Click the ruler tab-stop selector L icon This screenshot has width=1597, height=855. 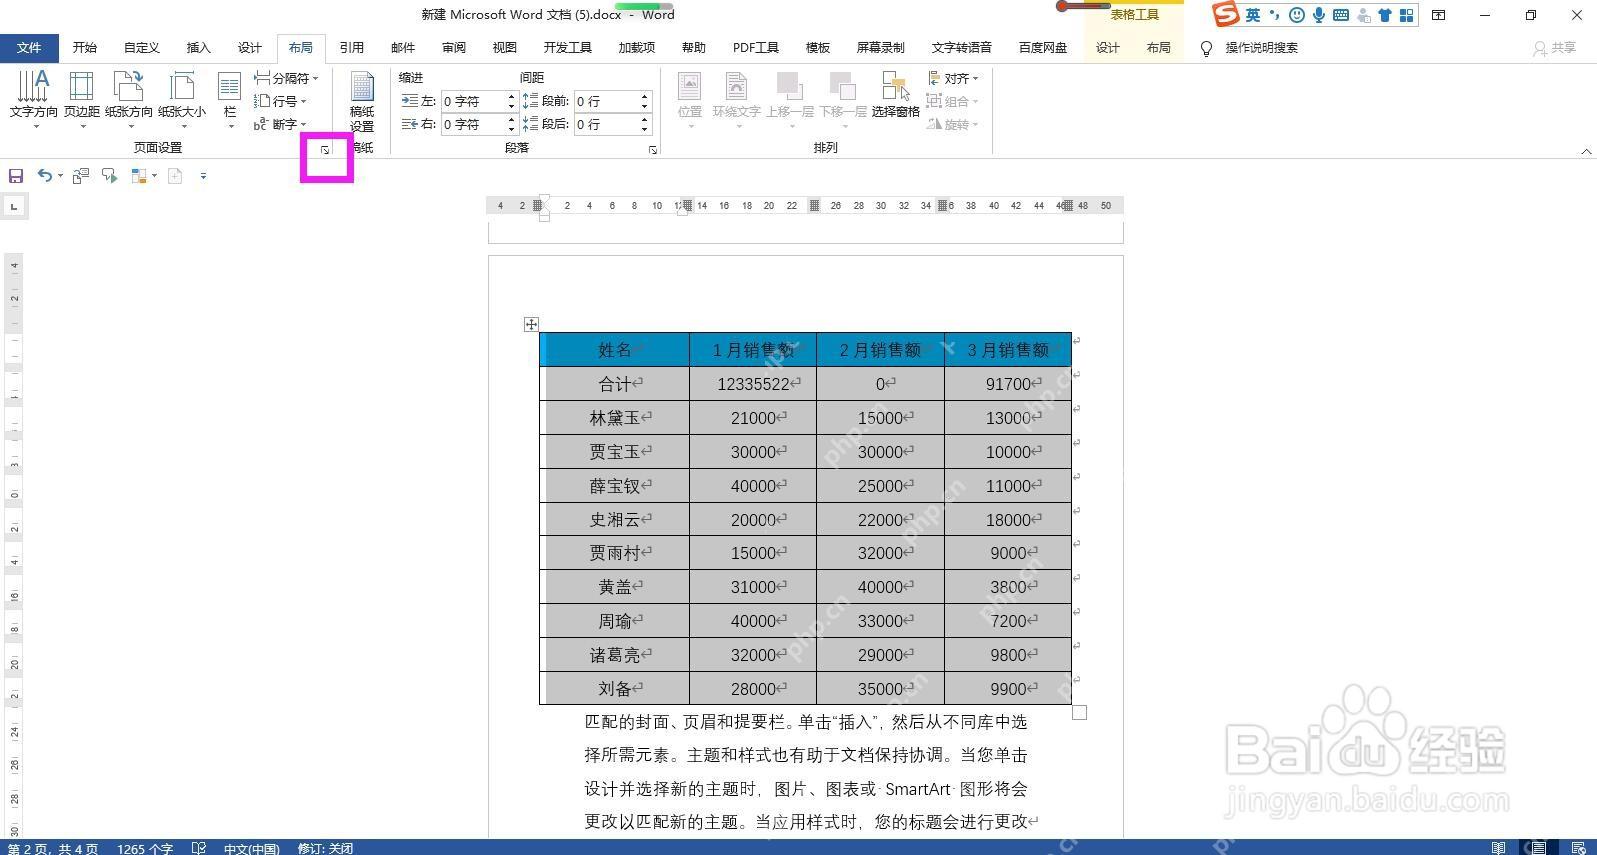click(14, 207)
